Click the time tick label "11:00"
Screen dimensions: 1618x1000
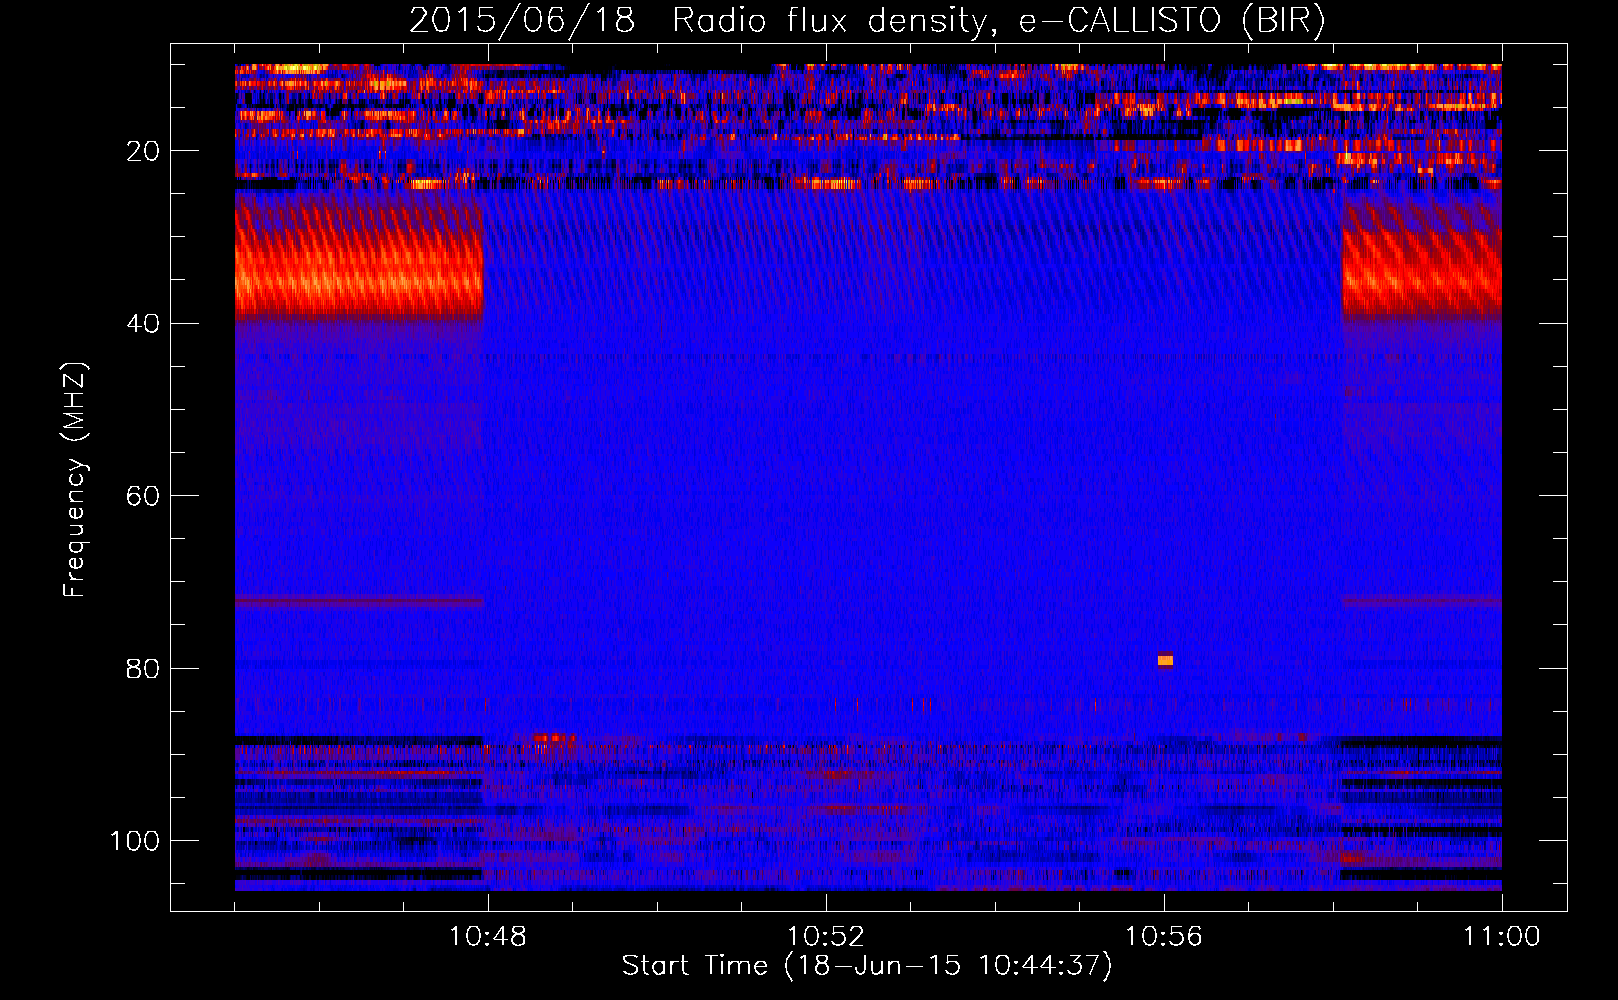tap(1502, 937)
